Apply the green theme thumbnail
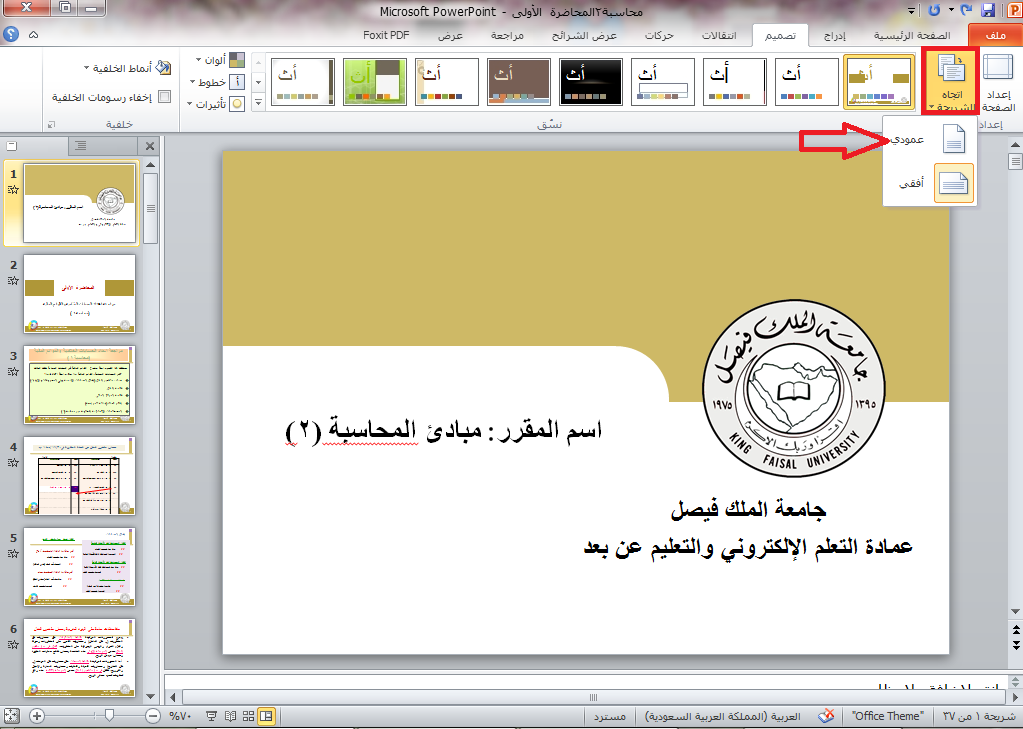 [x=375, y=82]
